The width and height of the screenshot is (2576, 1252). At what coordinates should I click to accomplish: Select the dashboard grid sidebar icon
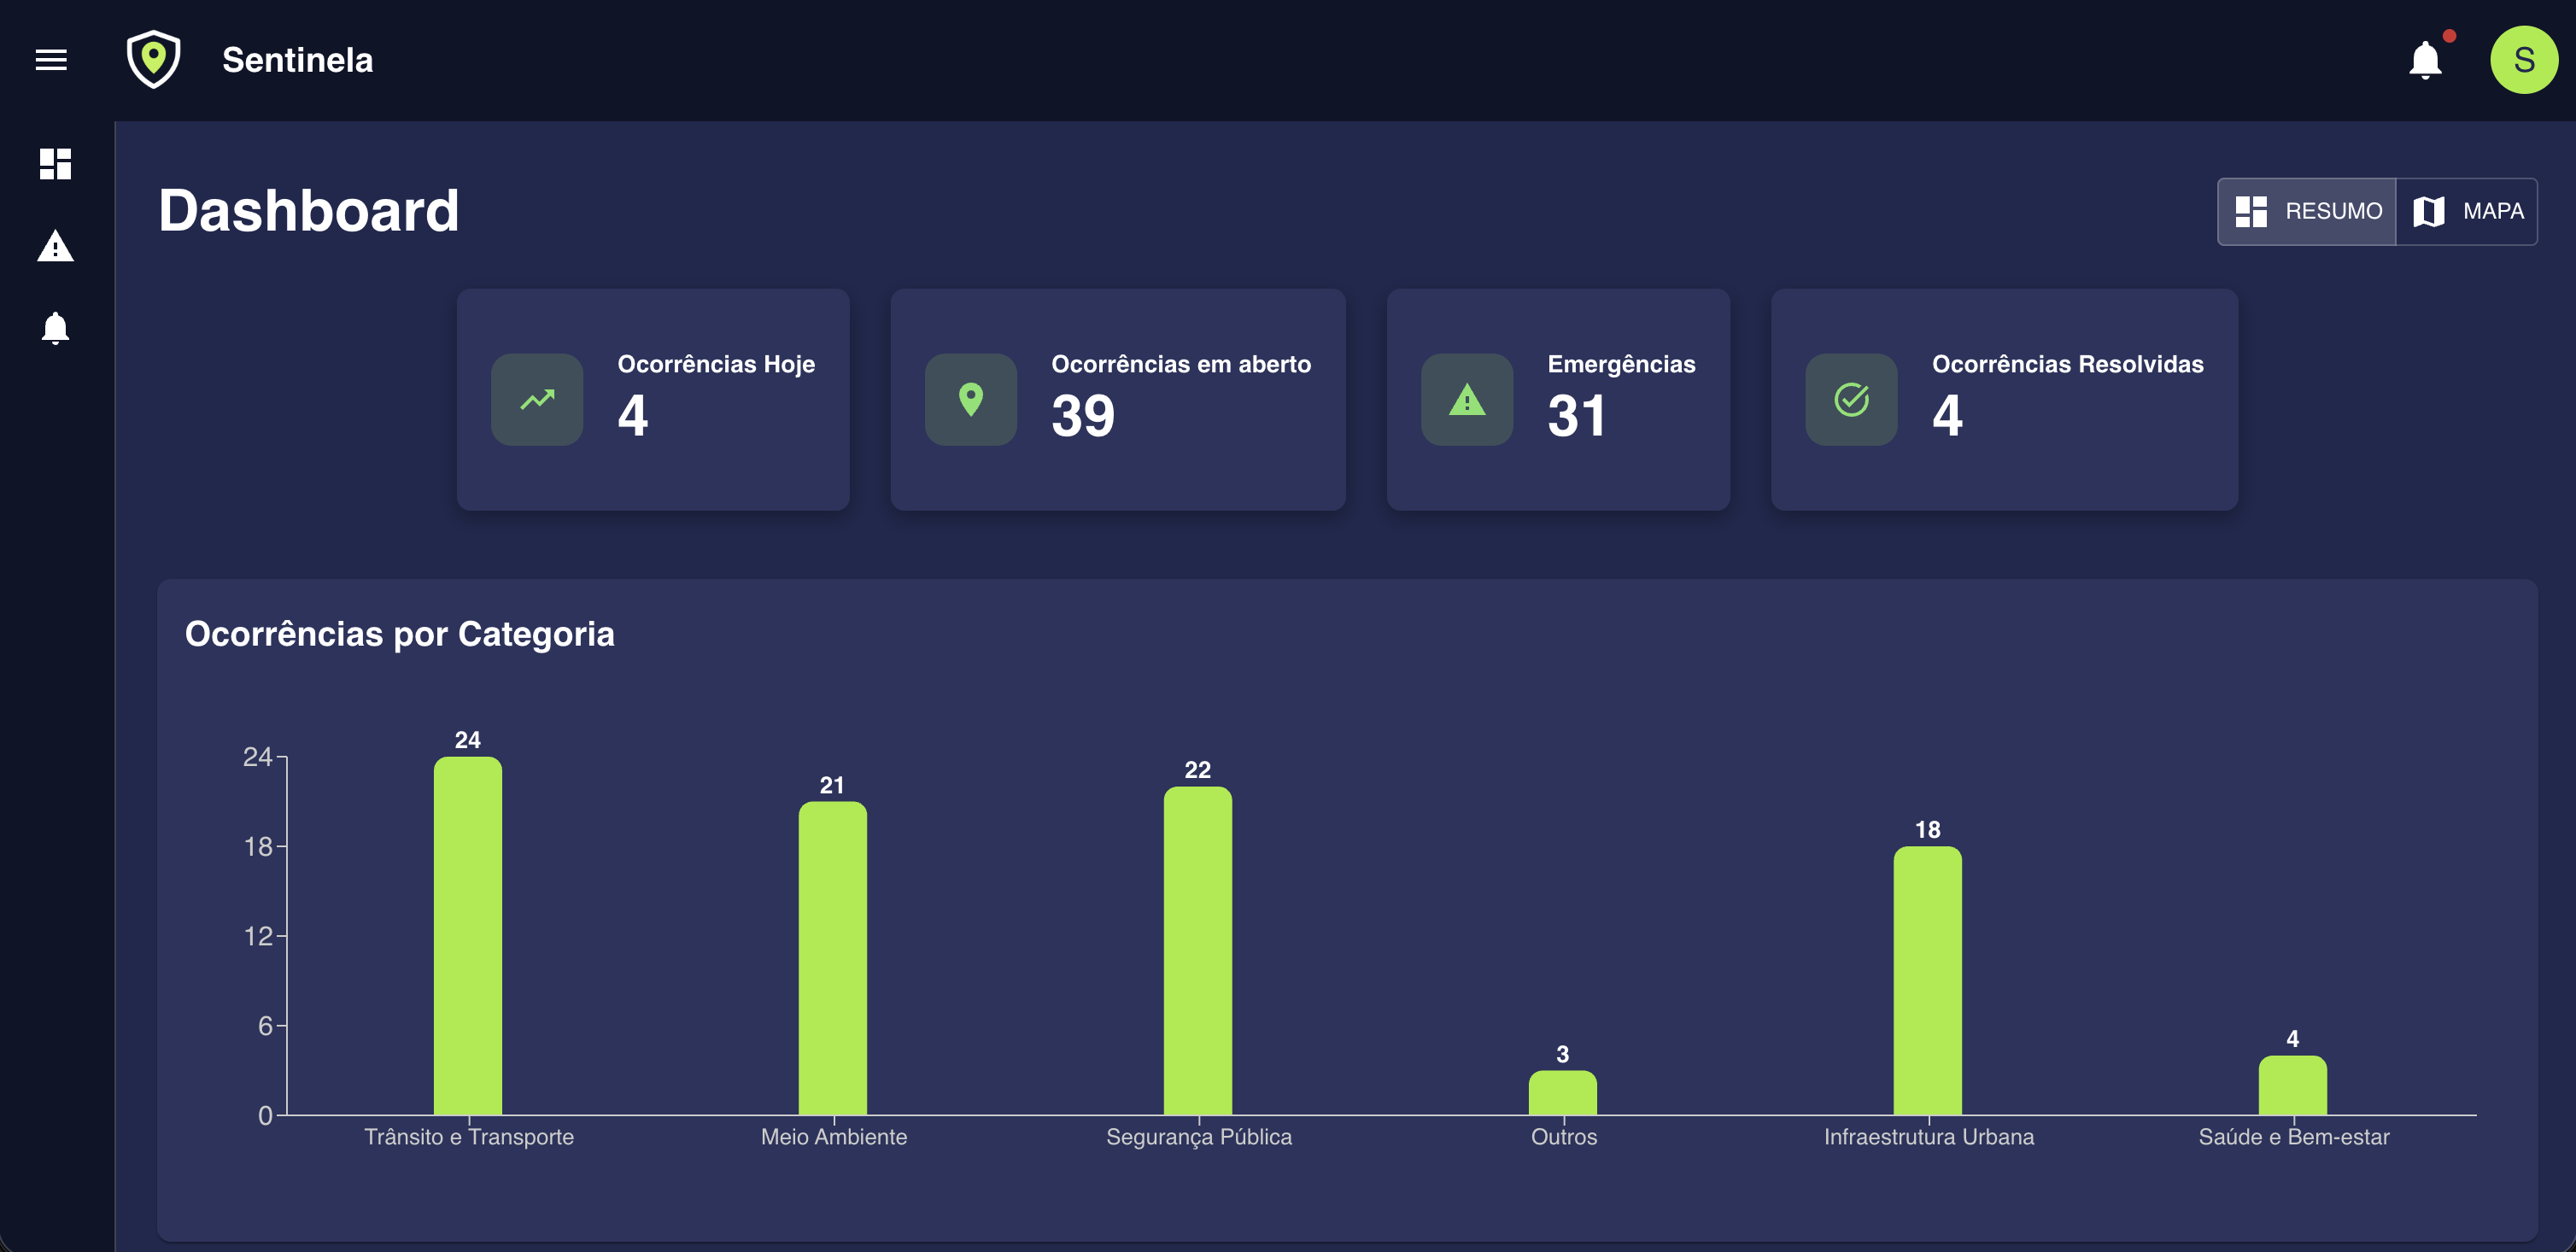tap(55, 164)
